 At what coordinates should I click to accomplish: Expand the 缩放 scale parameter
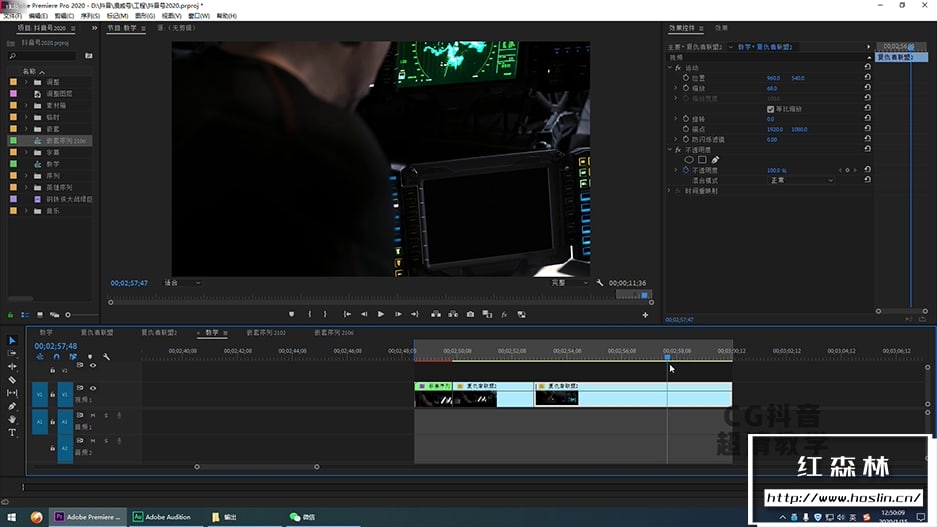click(x=676, y=88)
